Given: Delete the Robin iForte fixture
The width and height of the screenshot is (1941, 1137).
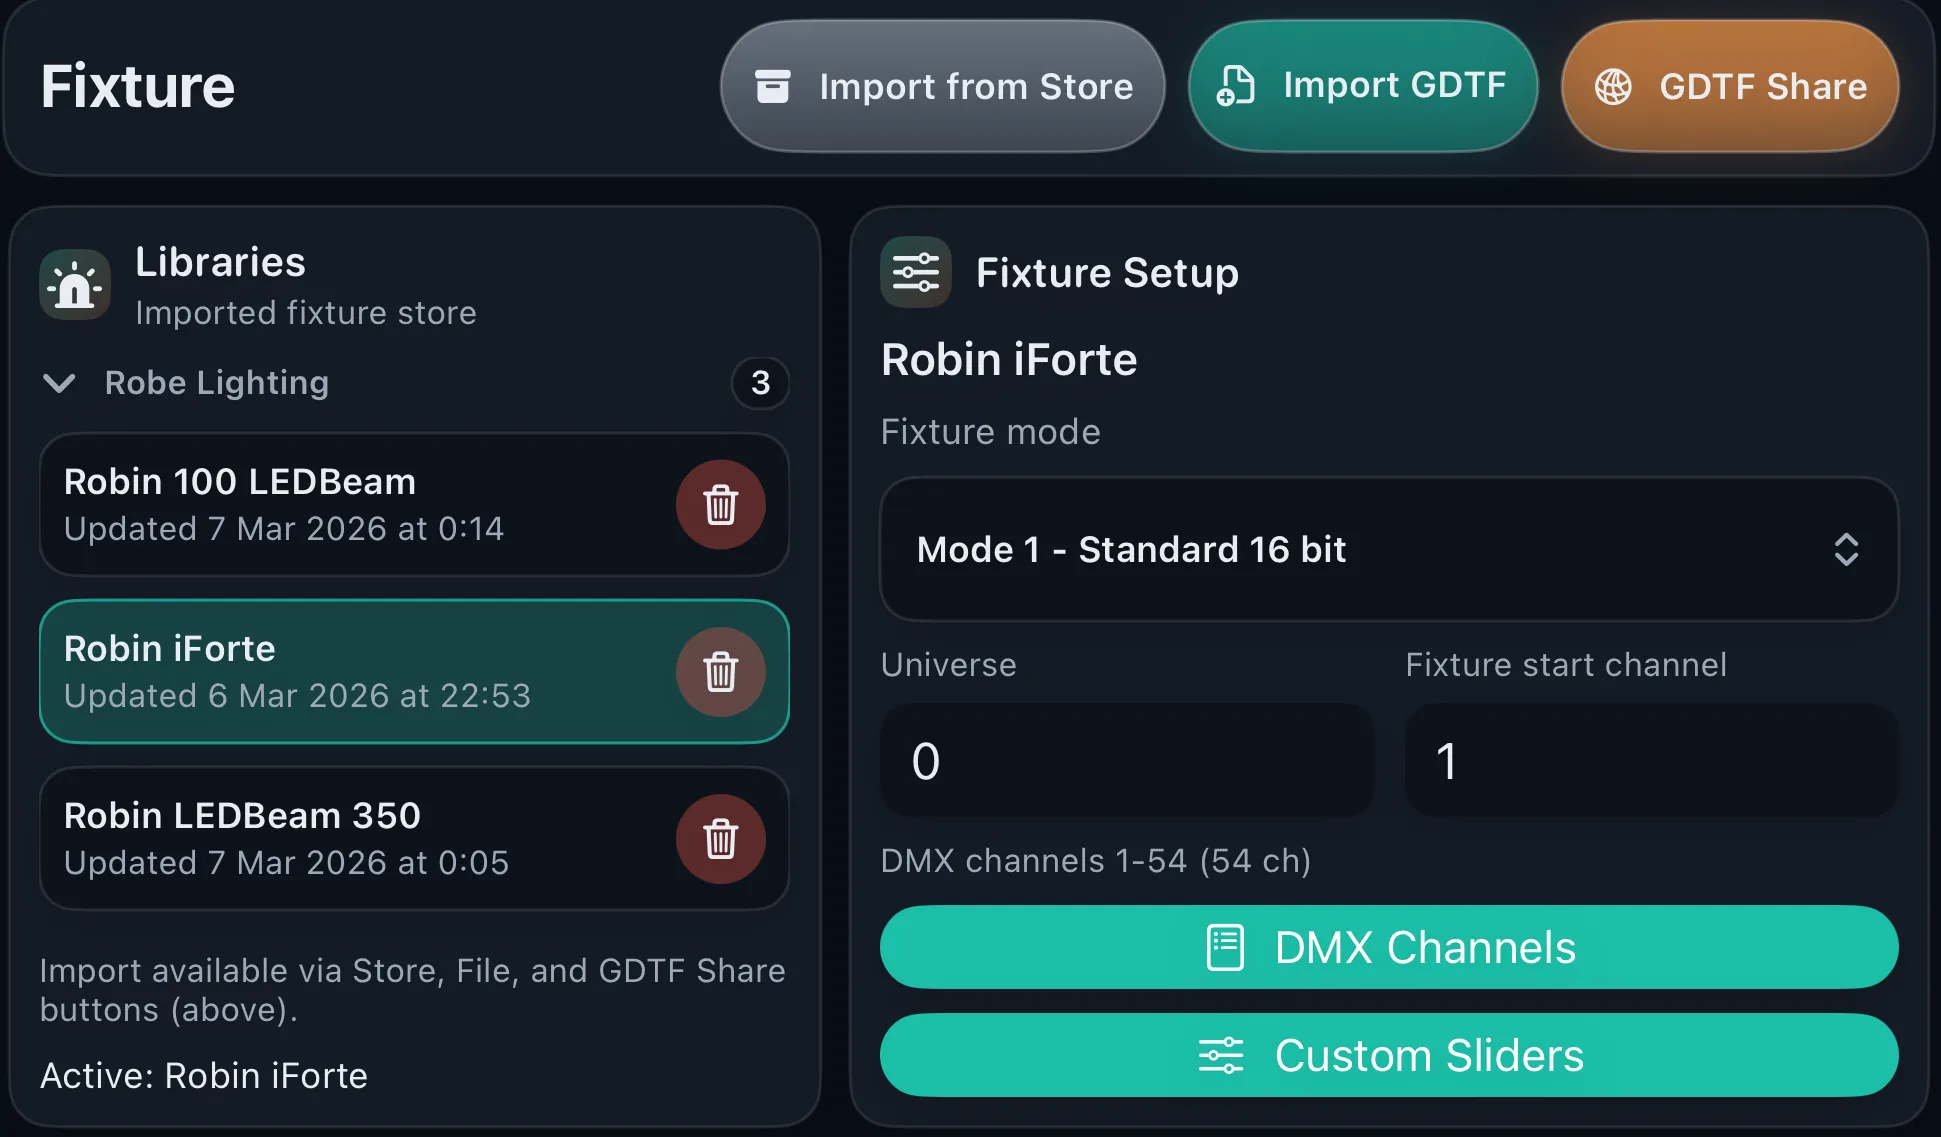Looking at the screenshot, I should [721, 672].
